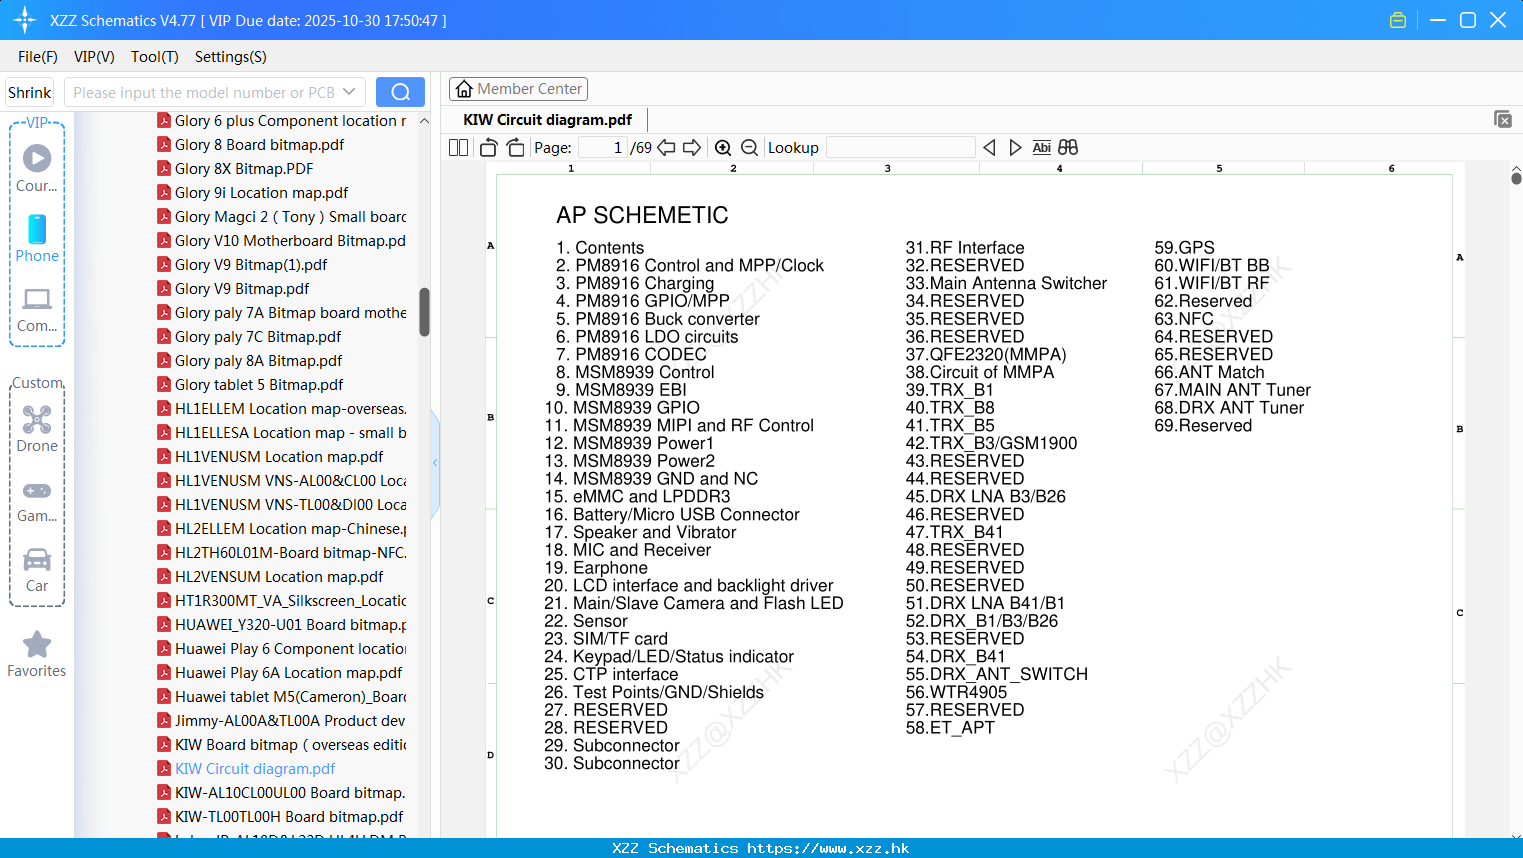The width and height of the screenshot is (1523, 858).
Task: Go to previous page arrow
Action: coord(666,148)
